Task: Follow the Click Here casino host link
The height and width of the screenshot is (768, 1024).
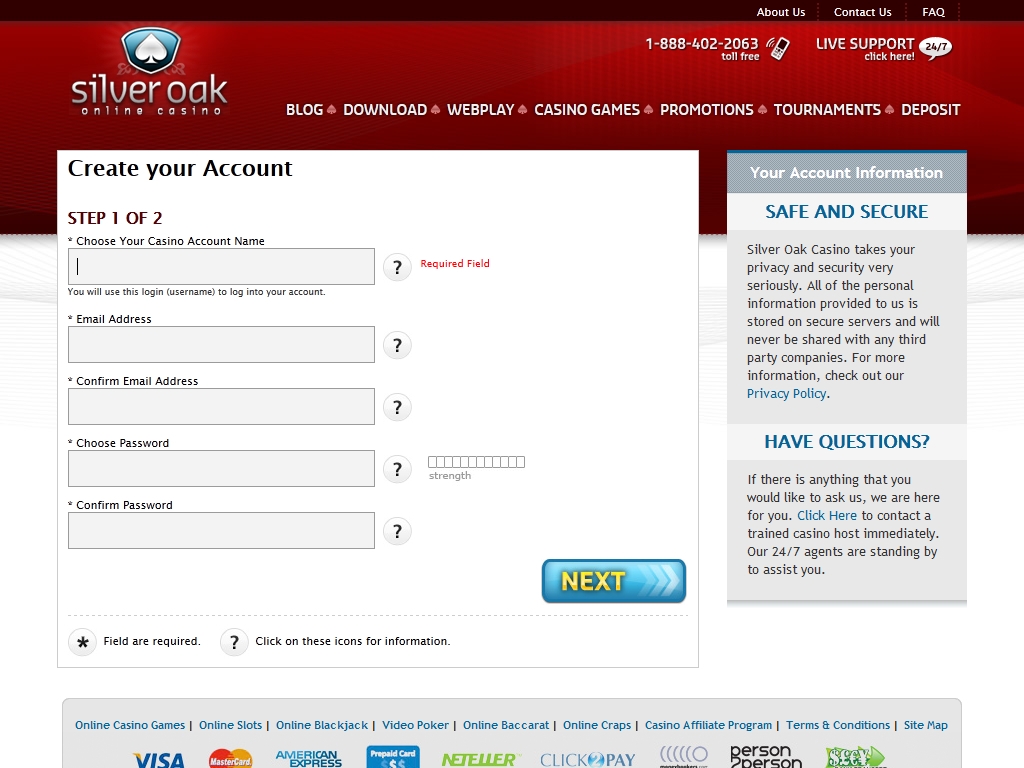Action: click(x=827, y=516)
